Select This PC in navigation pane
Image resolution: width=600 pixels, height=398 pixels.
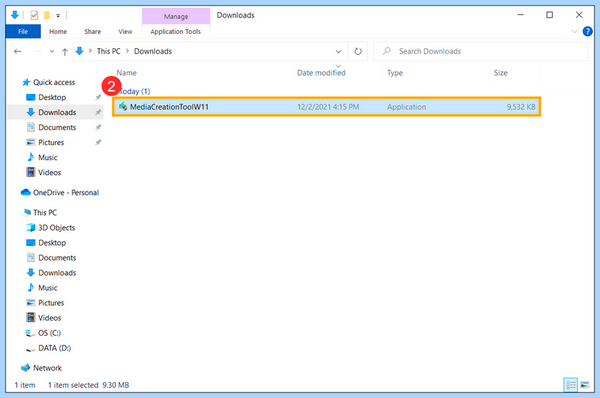pos(45,212)
